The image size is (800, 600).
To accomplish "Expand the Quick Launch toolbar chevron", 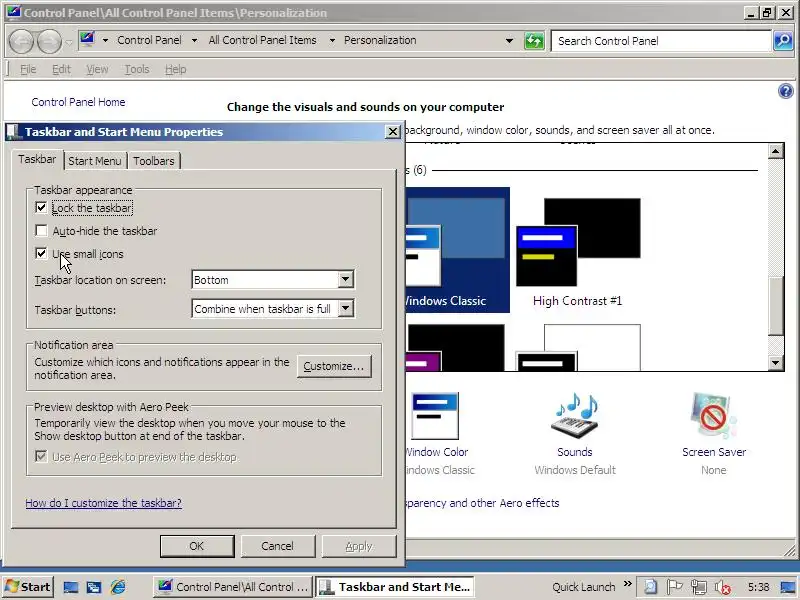I will click(628, 584).
